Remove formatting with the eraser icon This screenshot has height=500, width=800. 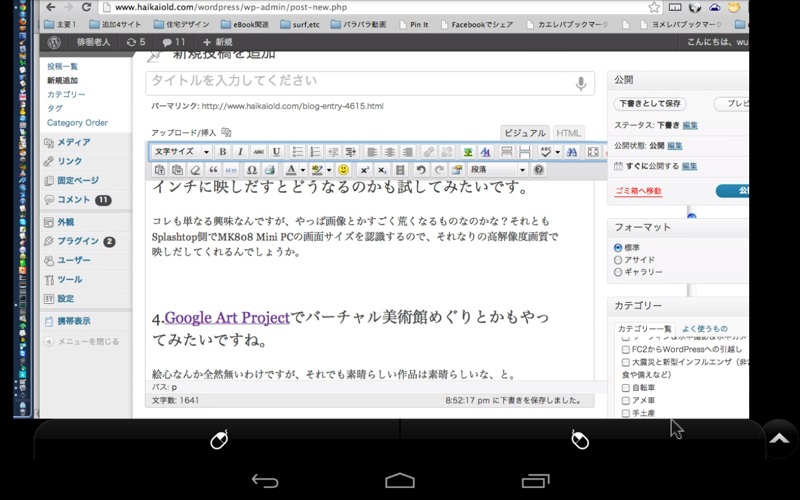[195, 169]
